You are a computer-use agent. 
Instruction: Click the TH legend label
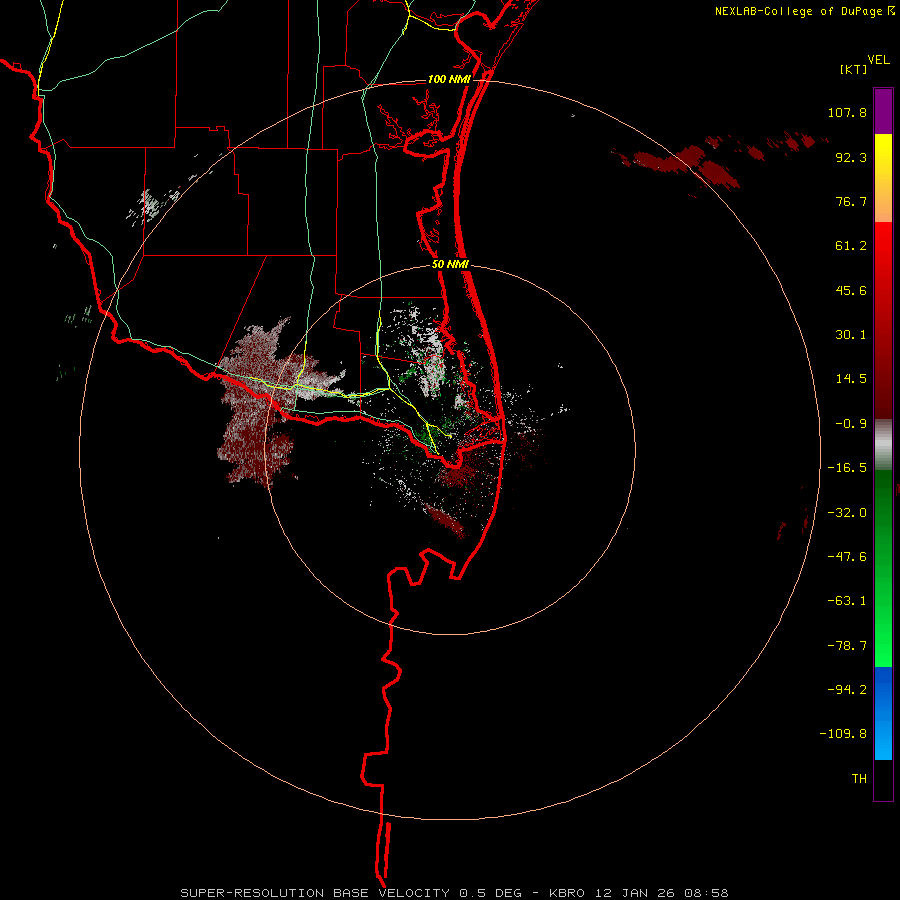(x=859, y=779)
